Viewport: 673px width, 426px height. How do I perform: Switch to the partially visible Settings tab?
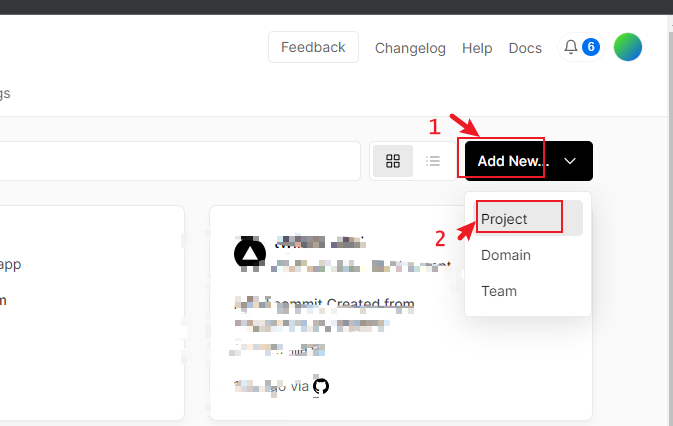[5, 93]
